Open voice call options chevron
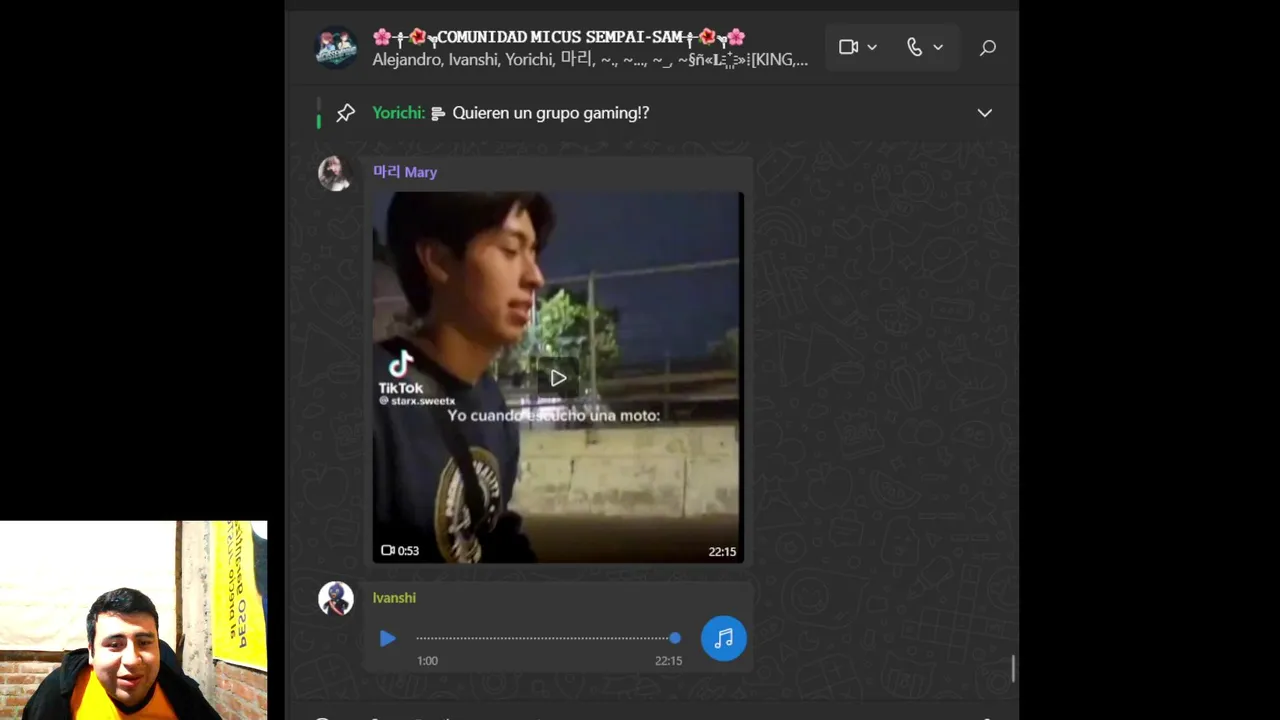This screenshot has width=1280, height=720. (938, 47)
